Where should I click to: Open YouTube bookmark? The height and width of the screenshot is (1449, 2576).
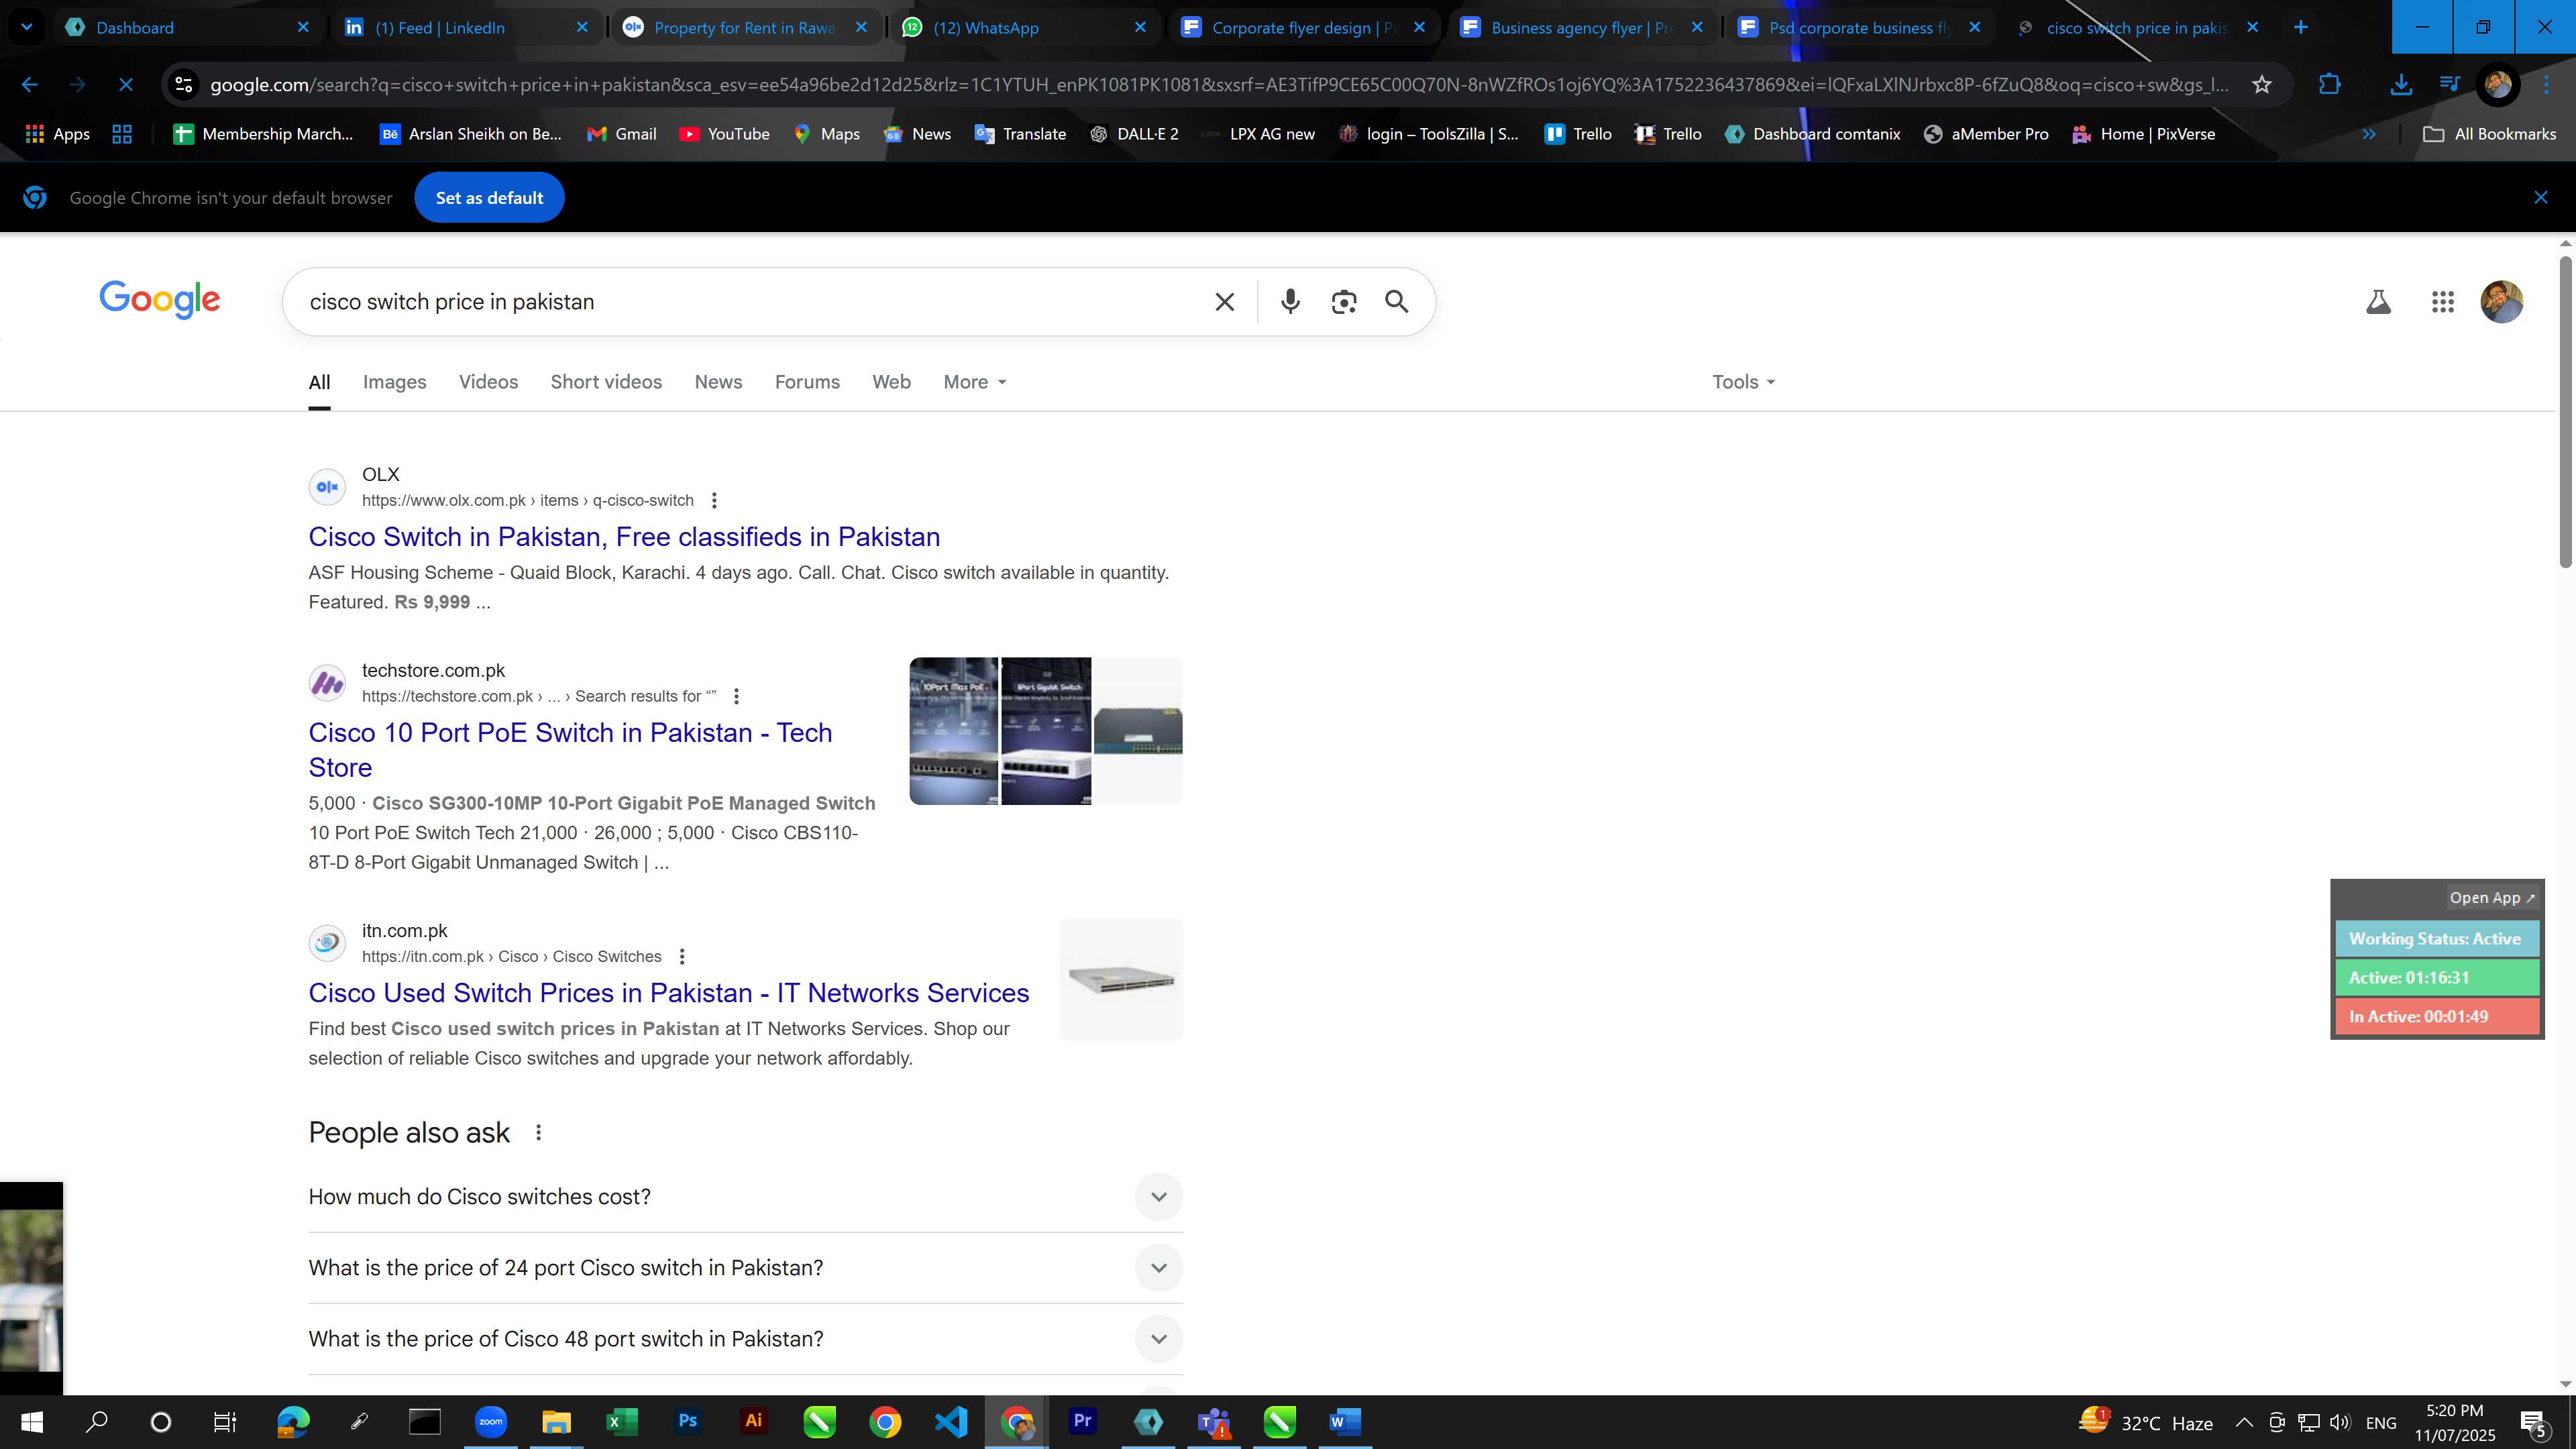(724, 133)
